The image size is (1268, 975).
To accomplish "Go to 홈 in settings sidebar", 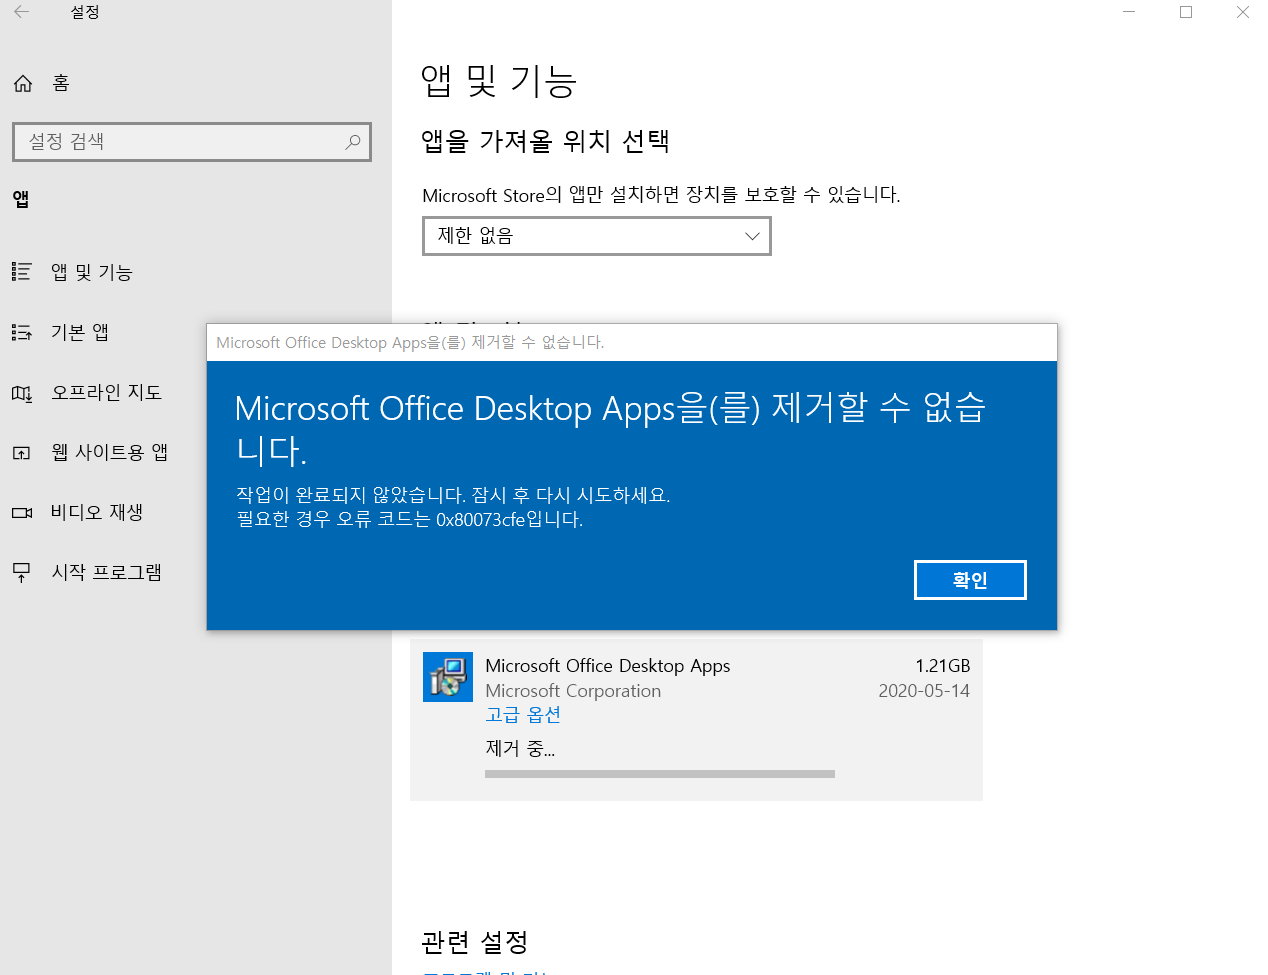I will pyautogui.click(x=61, y=83).
